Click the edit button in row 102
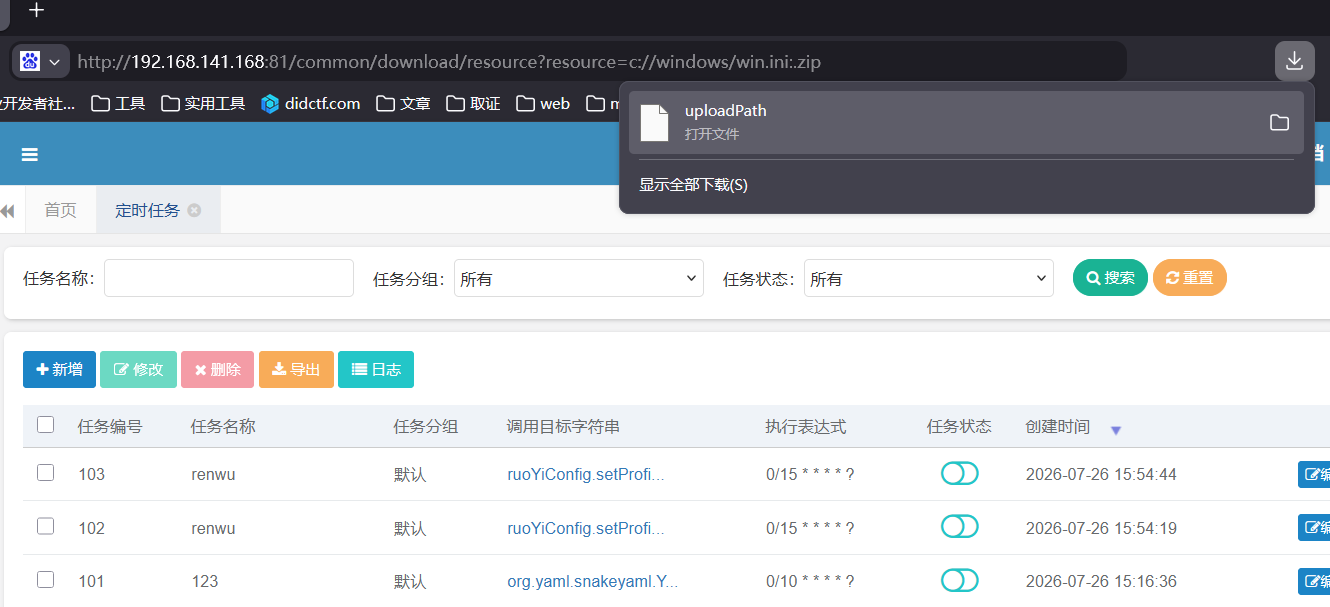This screenshot has width=1330, height=607. pyautogui.click(x=1314, y=527)
